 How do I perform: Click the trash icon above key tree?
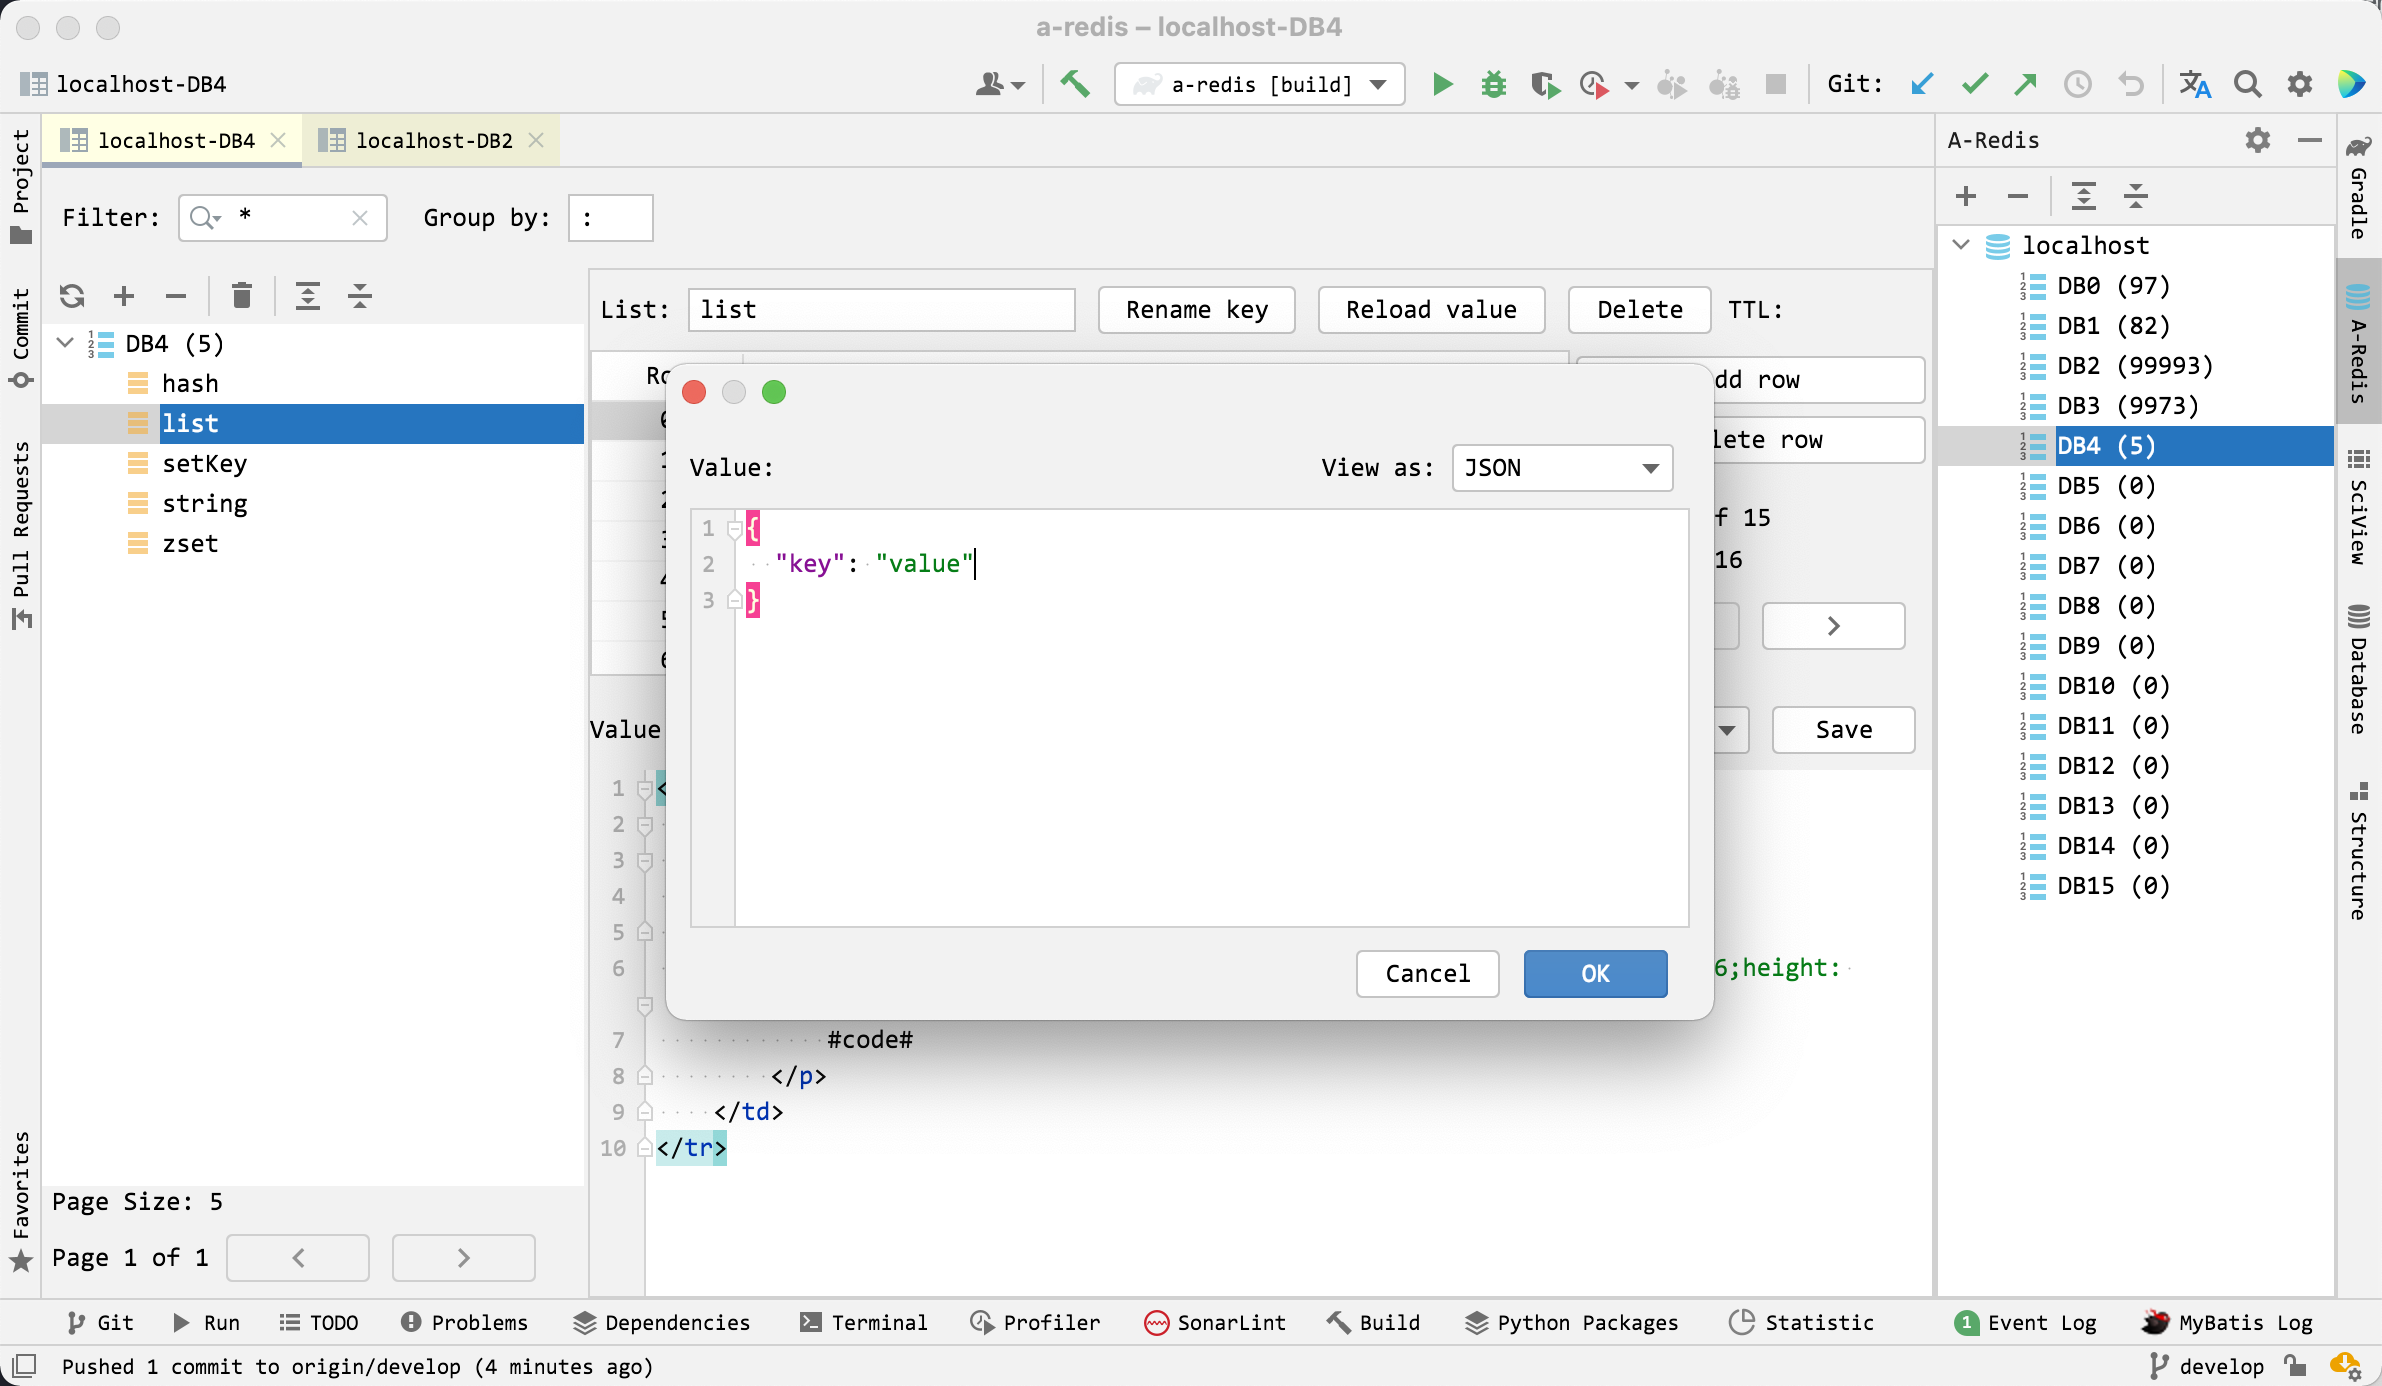pos(241,296)
